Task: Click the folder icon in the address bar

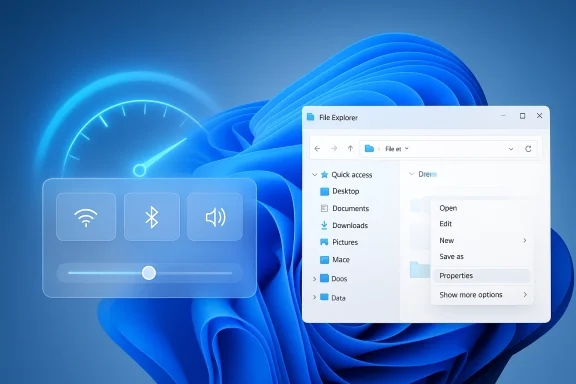Action: point(369,148)
